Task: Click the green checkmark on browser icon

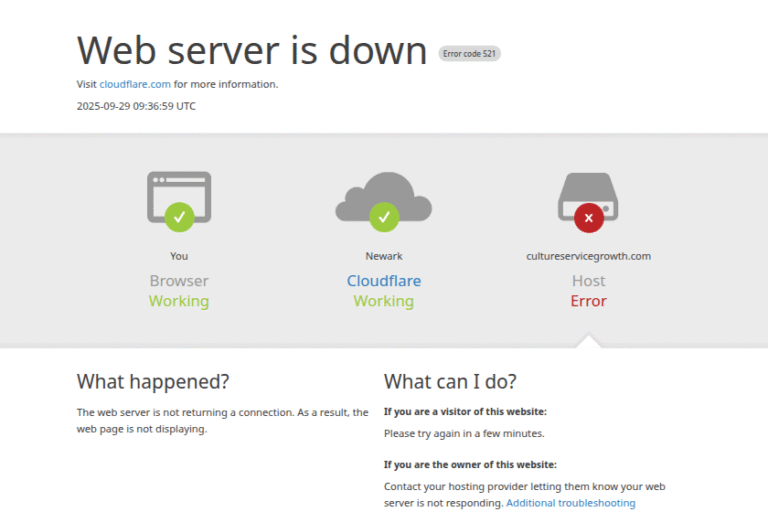Action: click(x=179, y=216)
